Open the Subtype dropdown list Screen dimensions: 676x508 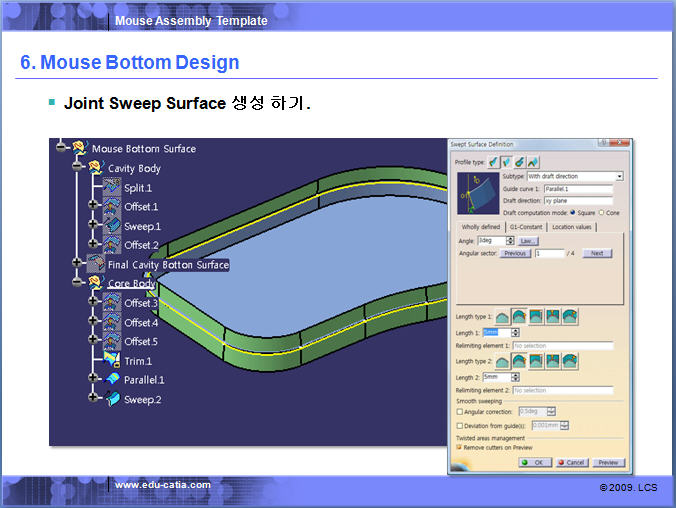(619, 176)
